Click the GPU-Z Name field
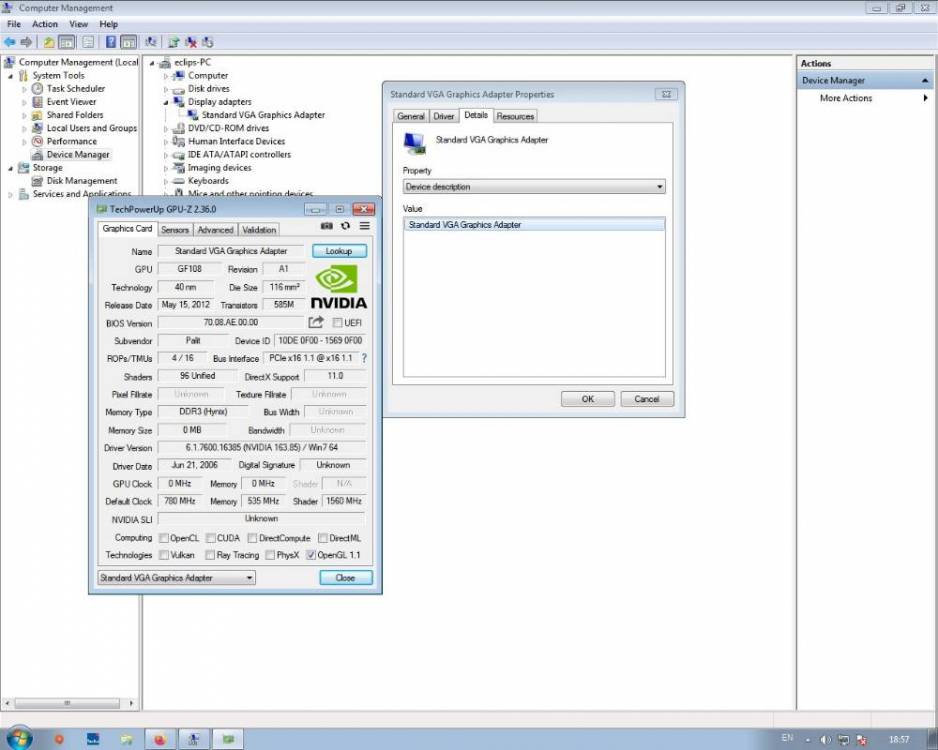This screenshot has height=750, width=938. pyautogui.click(x=231, y=251)
